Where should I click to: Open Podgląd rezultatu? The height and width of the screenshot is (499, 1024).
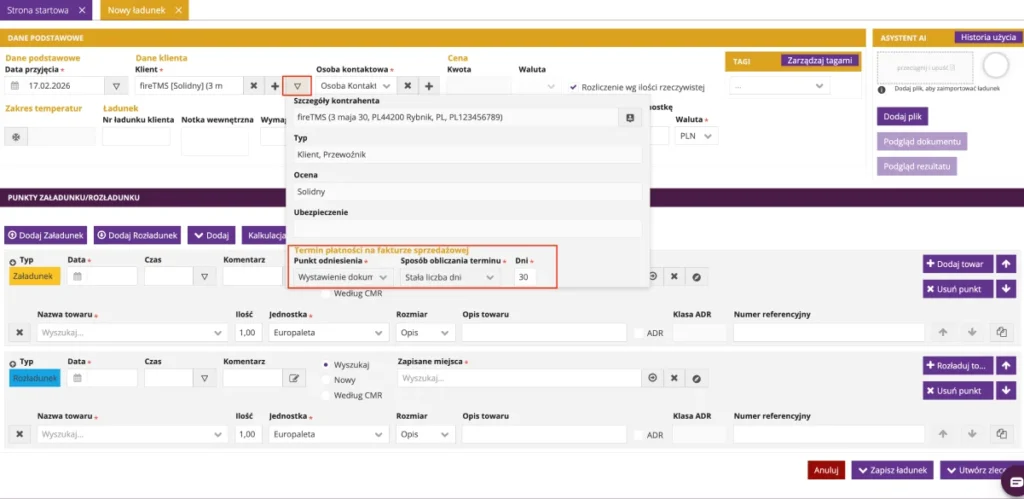917,166
